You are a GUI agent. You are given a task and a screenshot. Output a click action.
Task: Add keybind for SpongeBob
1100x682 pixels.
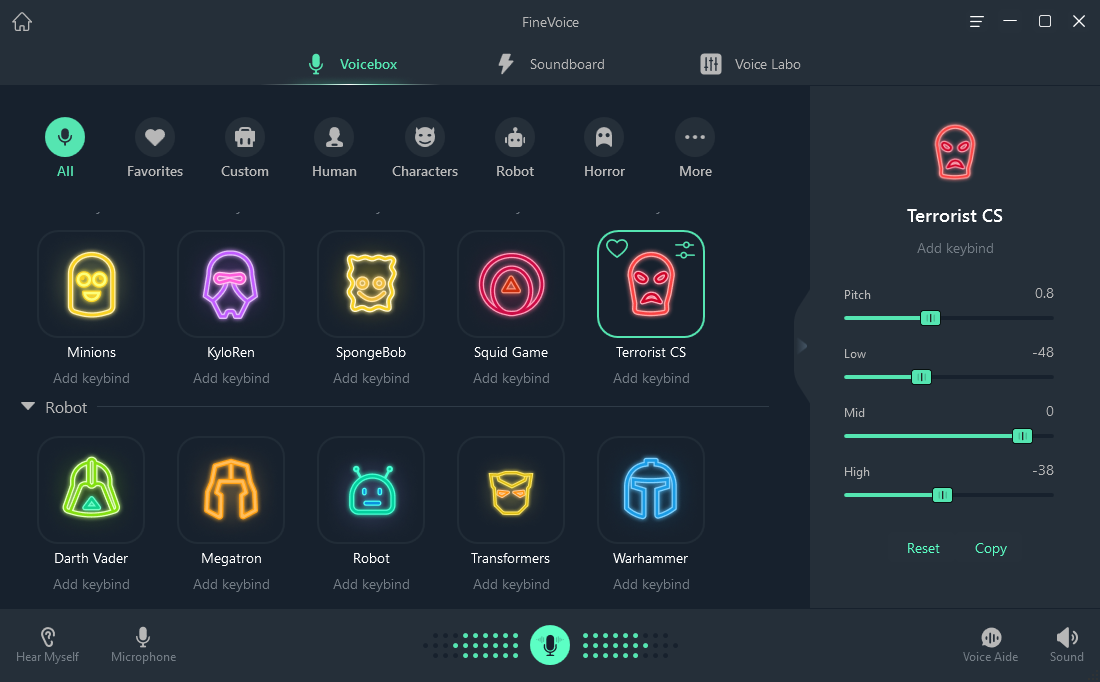(x=371, y=378)
